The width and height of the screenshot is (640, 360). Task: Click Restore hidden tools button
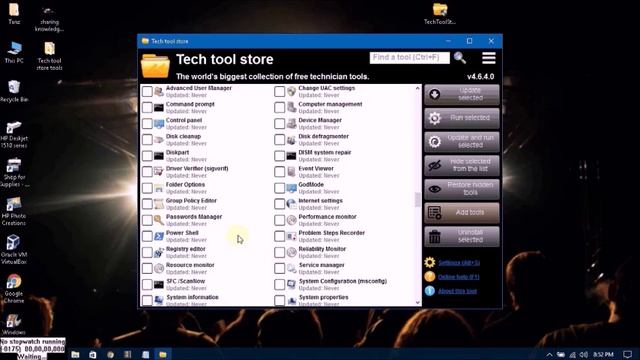click(462, 189)
